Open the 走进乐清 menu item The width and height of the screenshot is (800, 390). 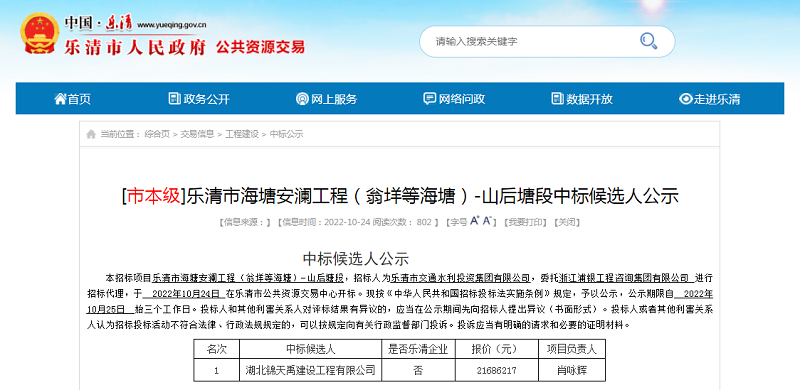(710, 99)
